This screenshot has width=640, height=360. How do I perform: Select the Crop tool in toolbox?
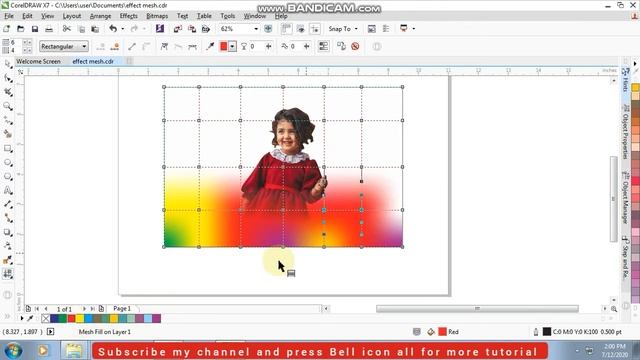pyautogui.click(x=8, y=92)
